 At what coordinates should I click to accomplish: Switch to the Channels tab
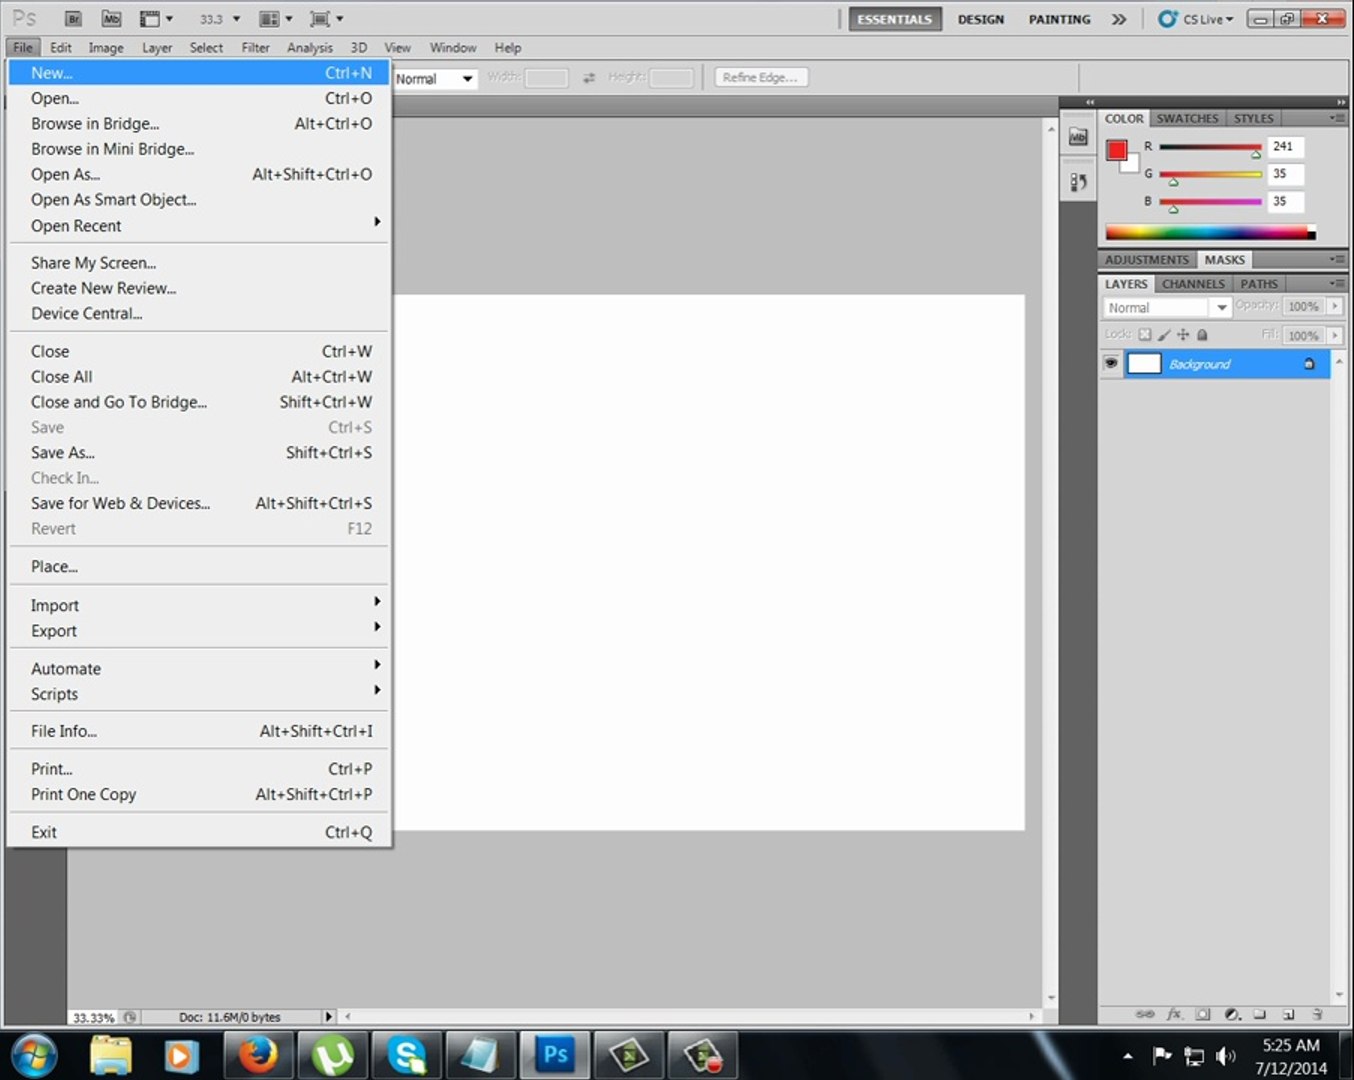click(1193, 284)
